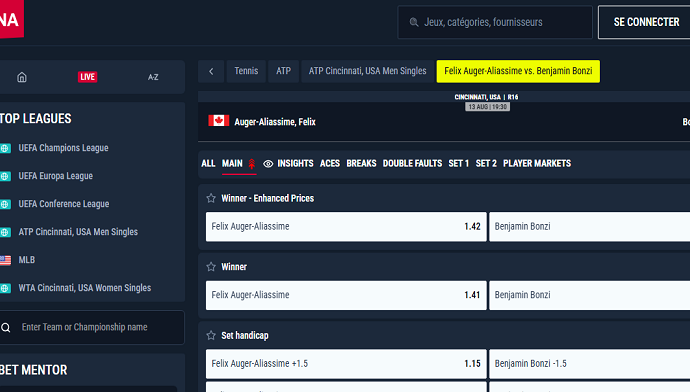690x392 pixels.
Task: Click the BET MENTOR heading
Action: [x=33, y=370]
